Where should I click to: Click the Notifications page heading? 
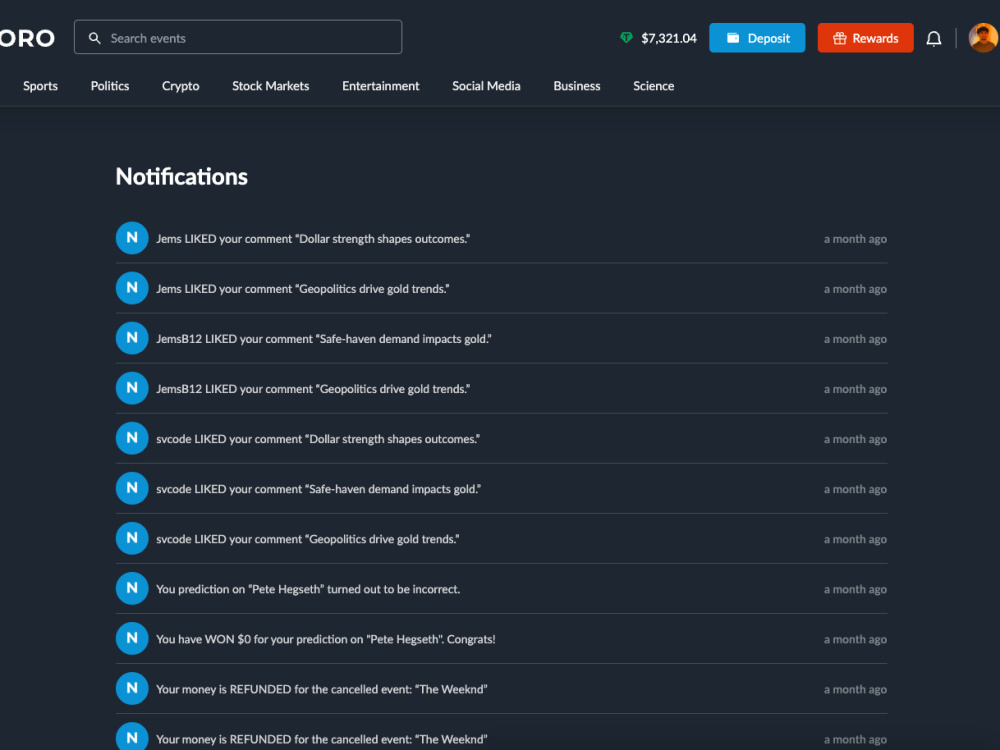[x=182, y=177]
